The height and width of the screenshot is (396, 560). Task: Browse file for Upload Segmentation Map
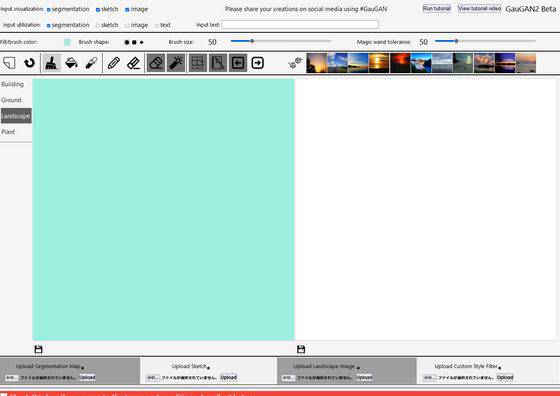[12, 377]
